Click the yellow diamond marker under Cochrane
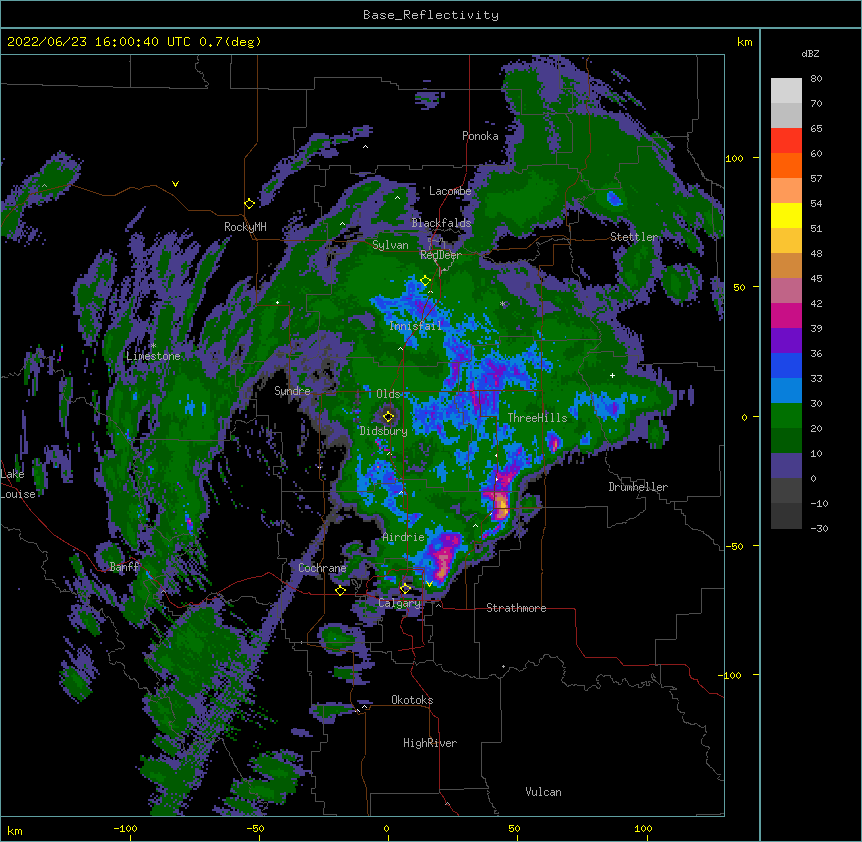862x842 pixels. (x=340, y=591)
